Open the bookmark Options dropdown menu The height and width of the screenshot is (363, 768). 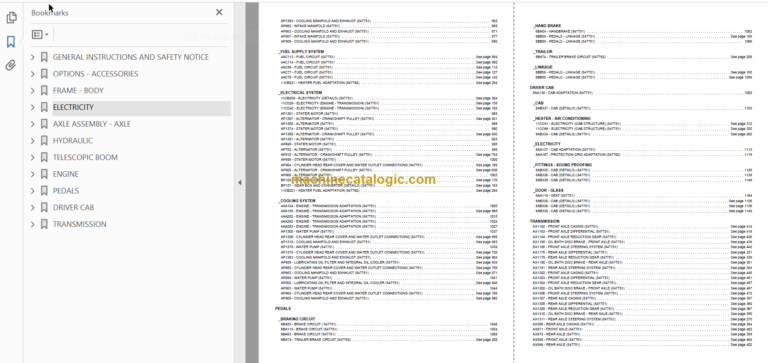[x=40, y=34]
